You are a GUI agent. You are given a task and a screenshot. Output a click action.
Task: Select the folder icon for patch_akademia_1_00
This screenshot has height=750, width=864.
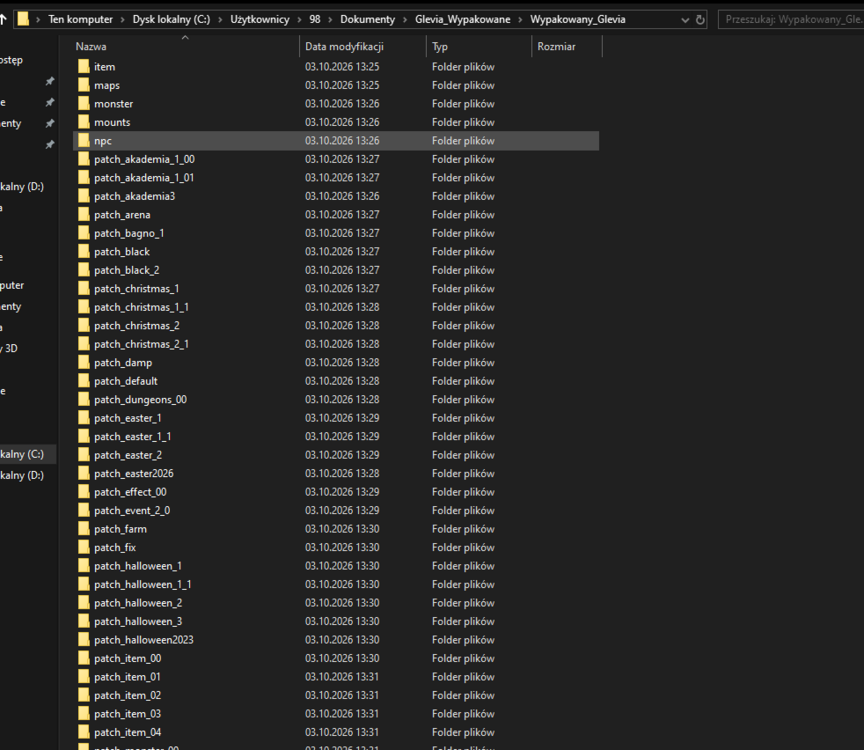[x=84, y=159]
